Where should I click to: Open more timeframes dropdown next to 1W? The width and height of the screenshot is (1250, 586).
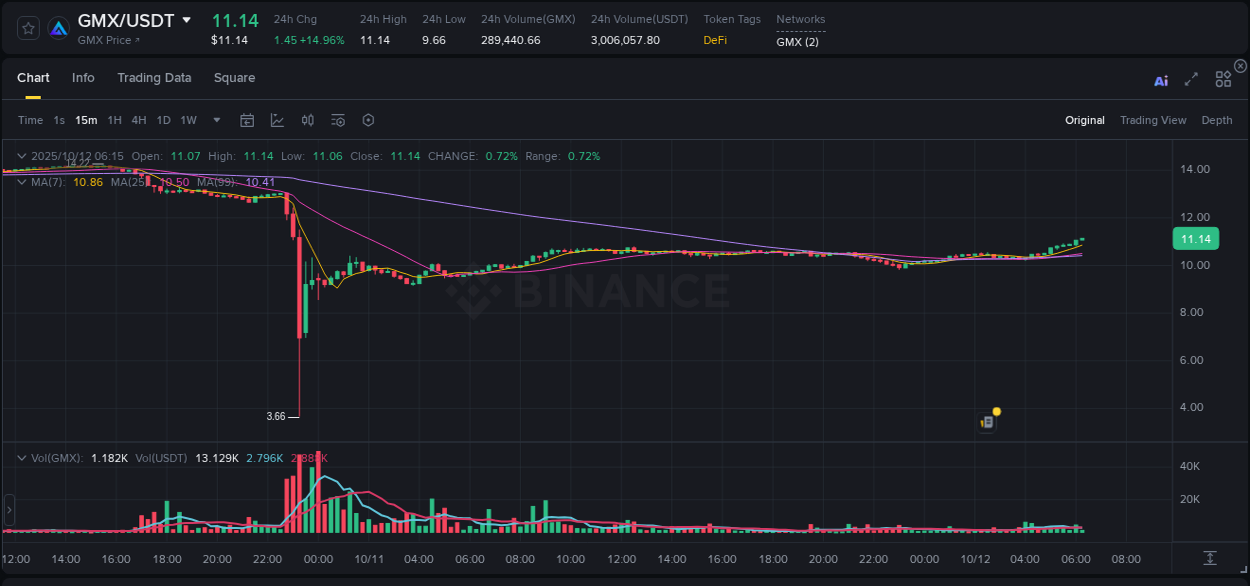tap(215, 120)
